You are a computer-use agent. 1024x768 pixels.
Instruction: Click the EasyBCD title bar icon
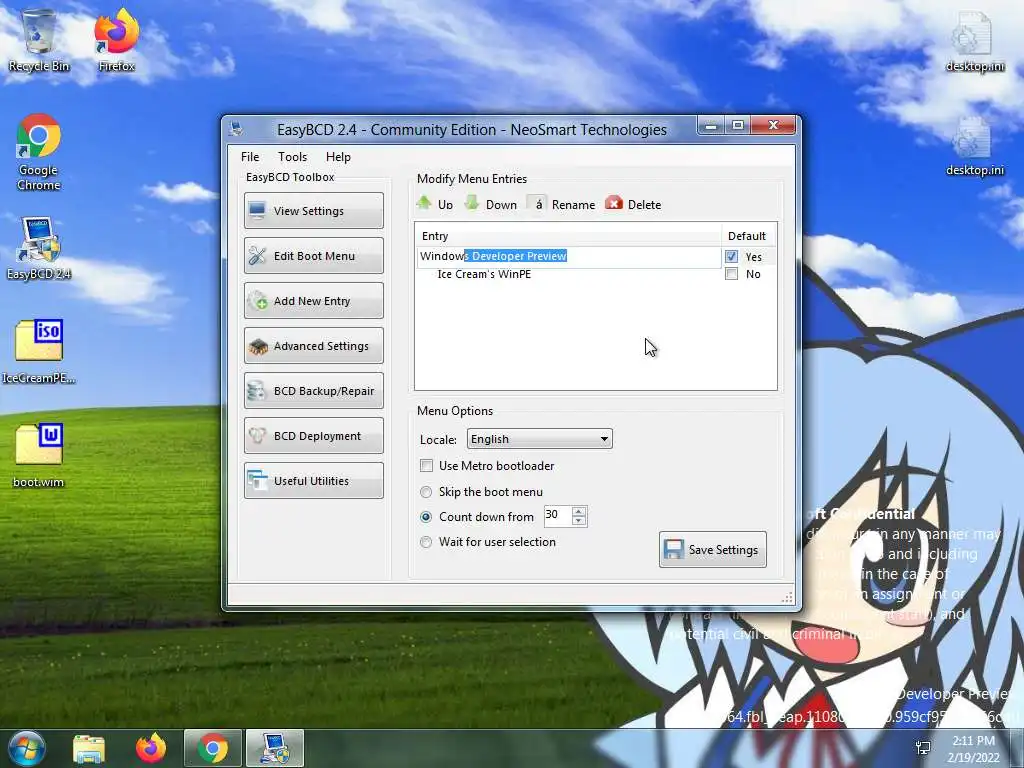236,129
